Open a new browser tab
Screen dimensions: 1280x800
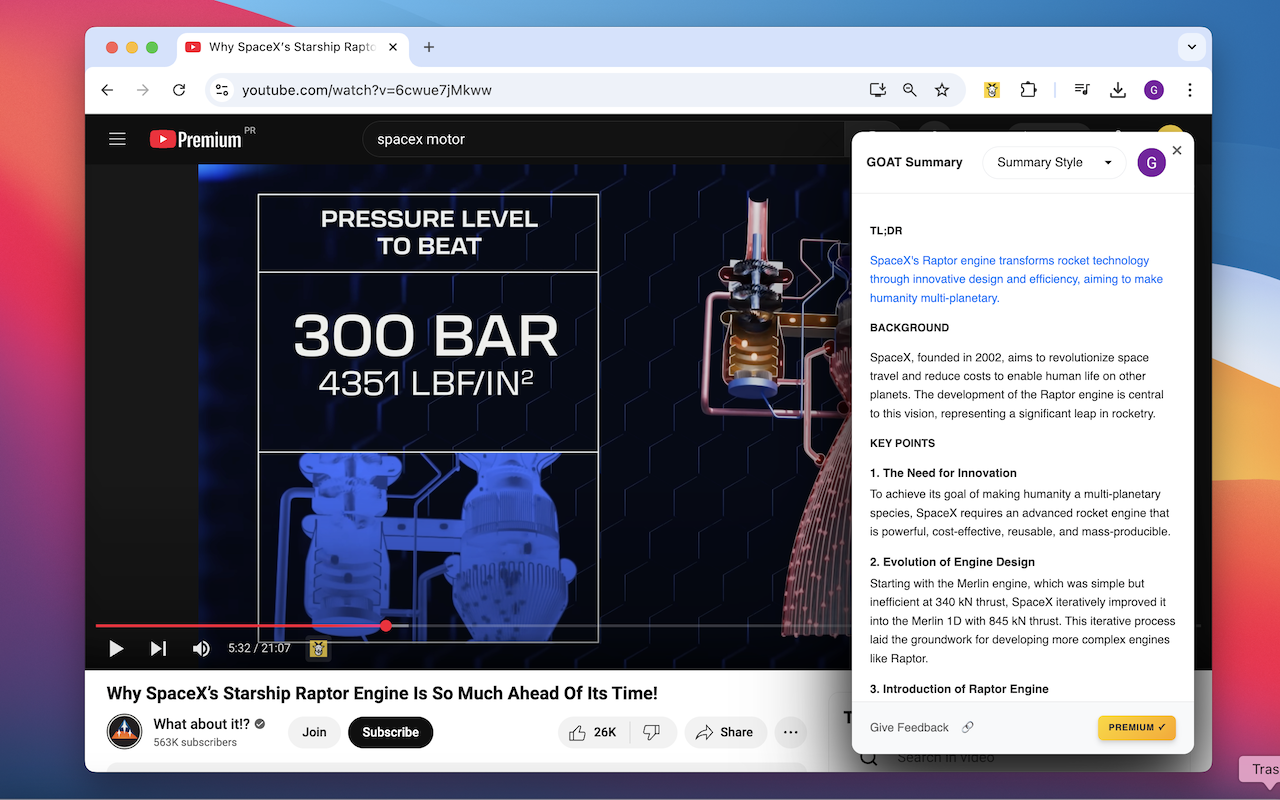[x=429, y=47]
